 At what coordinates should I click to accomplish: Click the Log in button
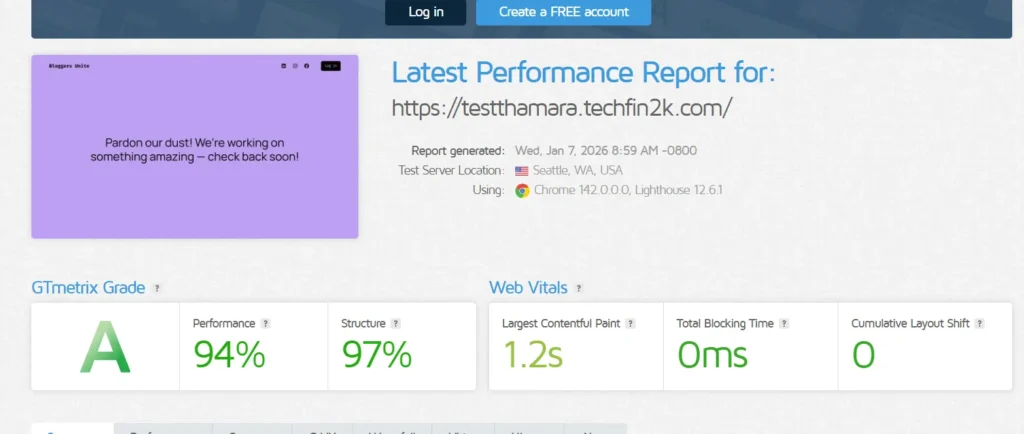pos(426,12)
